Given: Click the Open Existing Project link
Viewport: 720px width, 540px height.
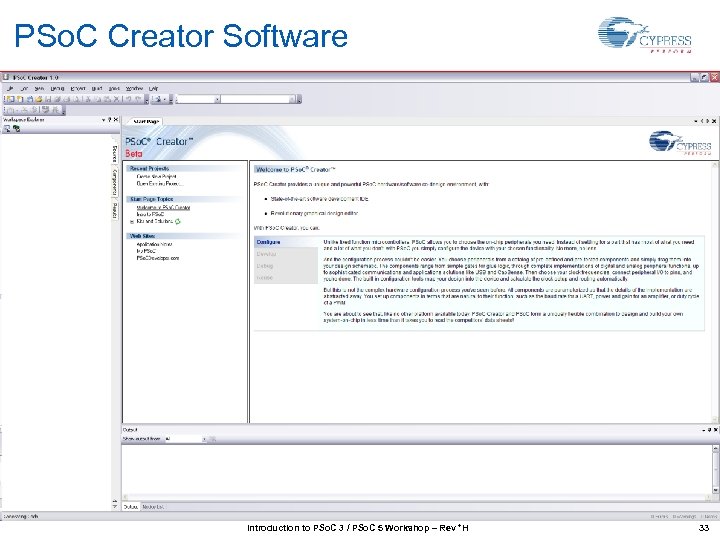Looking at the screenshot, I should click(159, 184).
